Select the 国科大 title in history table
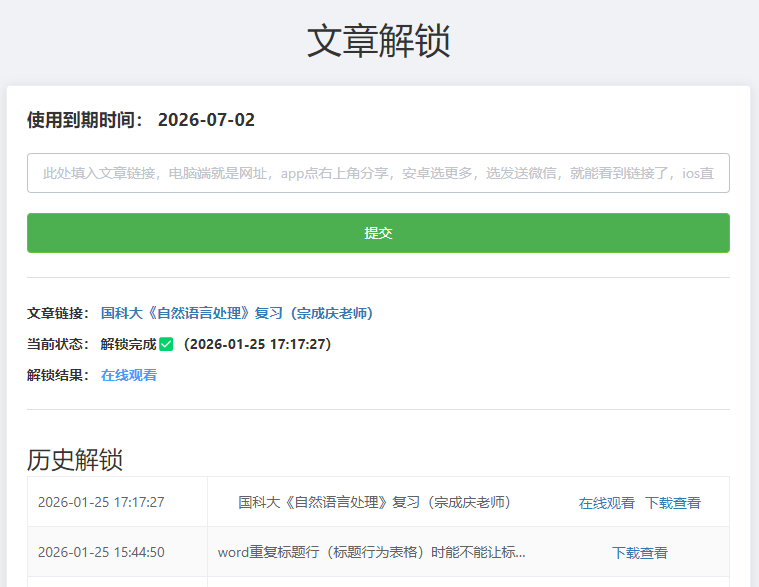759x587 pixels. pos(374,502)
